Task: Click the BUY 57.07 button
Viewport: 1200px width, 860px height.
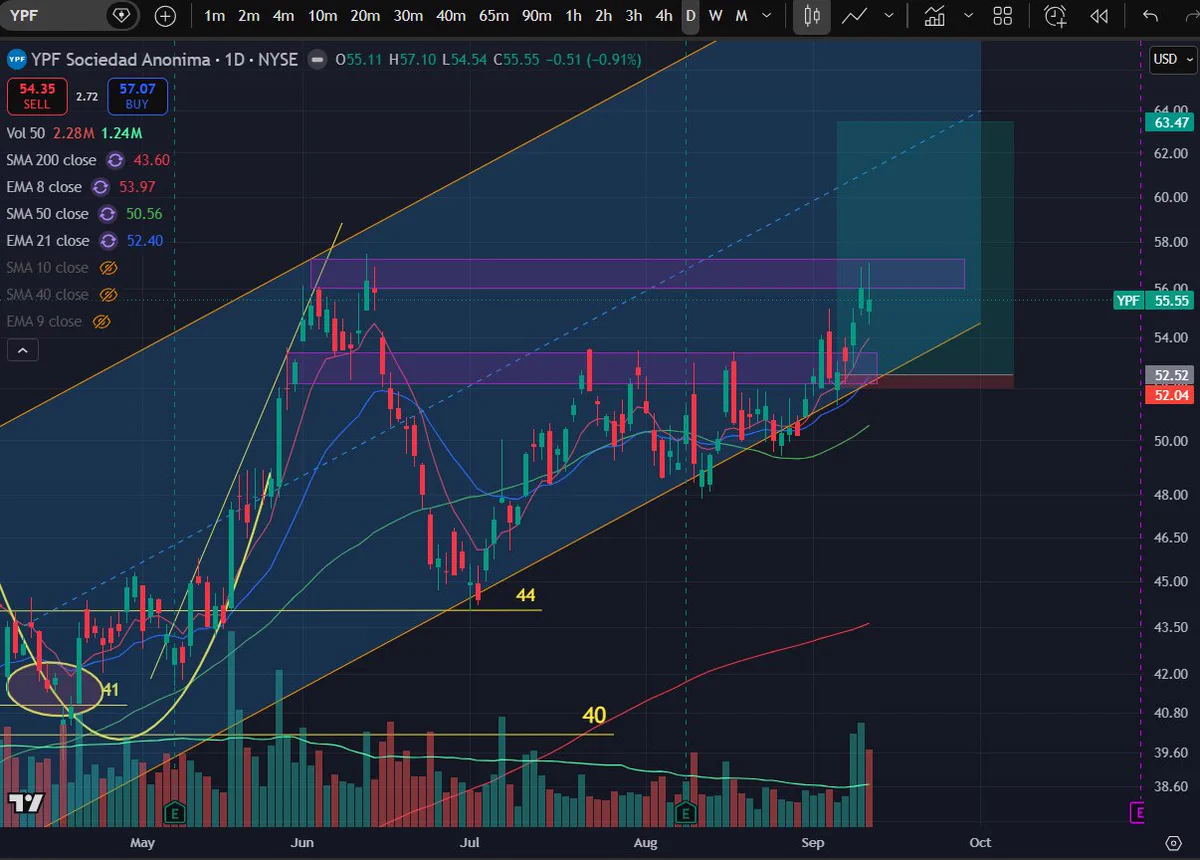Action: click(137, 97)
